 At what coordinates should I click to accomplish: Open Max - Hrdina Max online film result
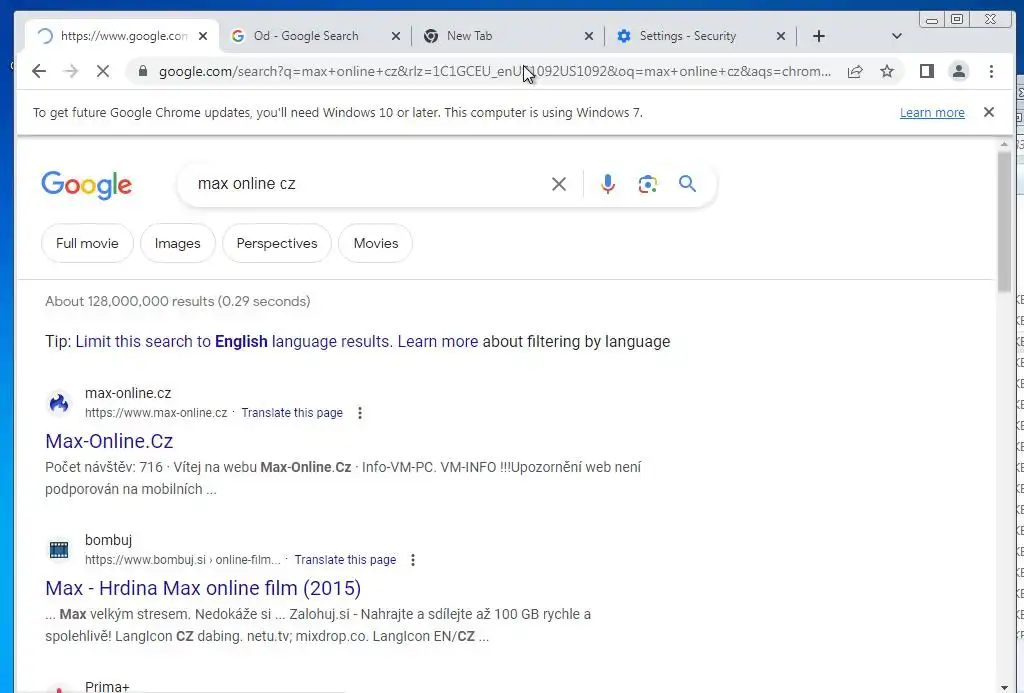[x=203, y=588]
